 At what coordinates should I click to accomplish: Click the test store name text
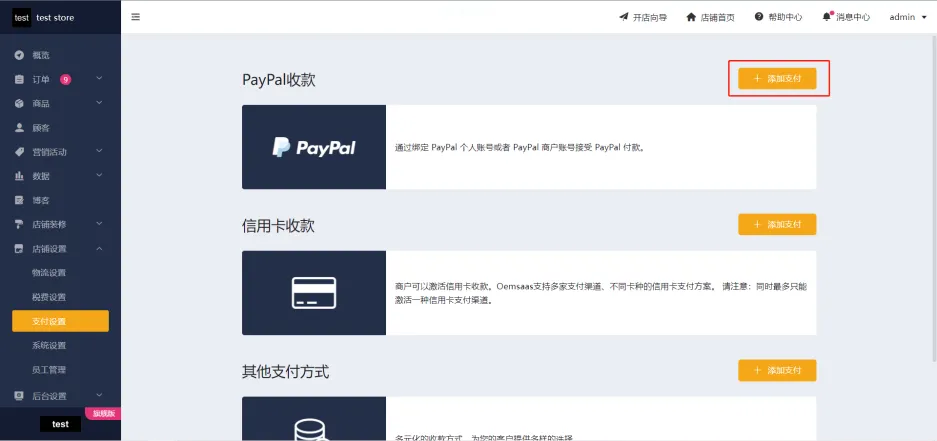click(55, 17)
